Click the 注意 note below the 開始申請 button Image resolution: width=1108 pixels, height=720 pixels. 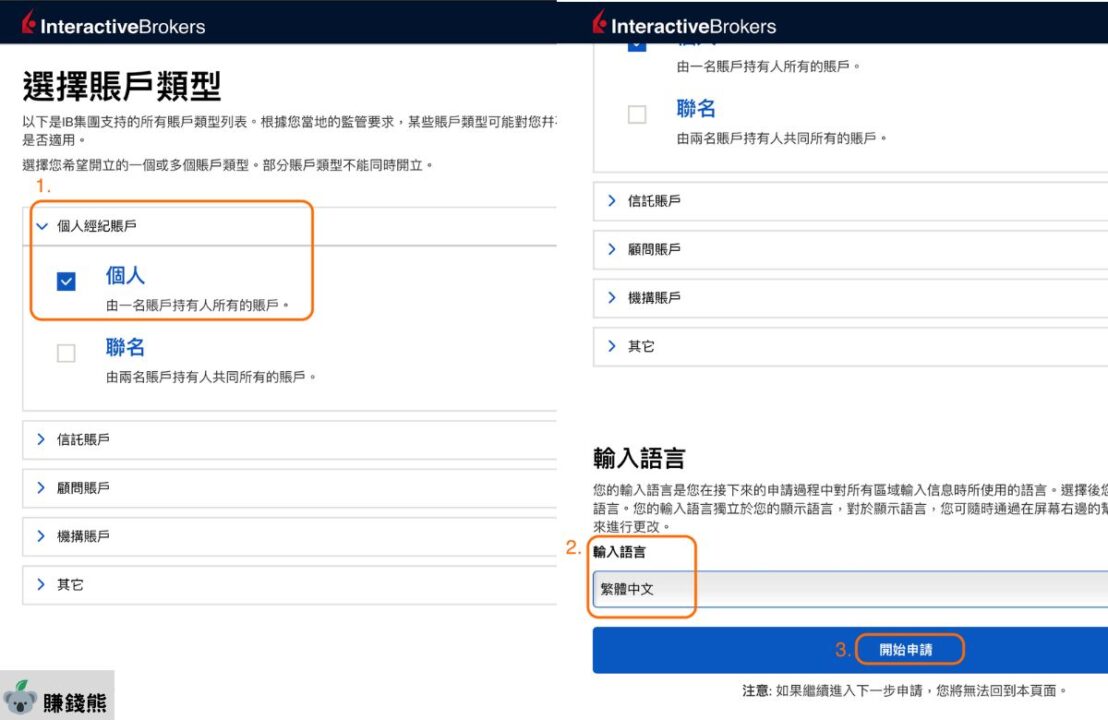pyautogui.click(x=904, y=690)
